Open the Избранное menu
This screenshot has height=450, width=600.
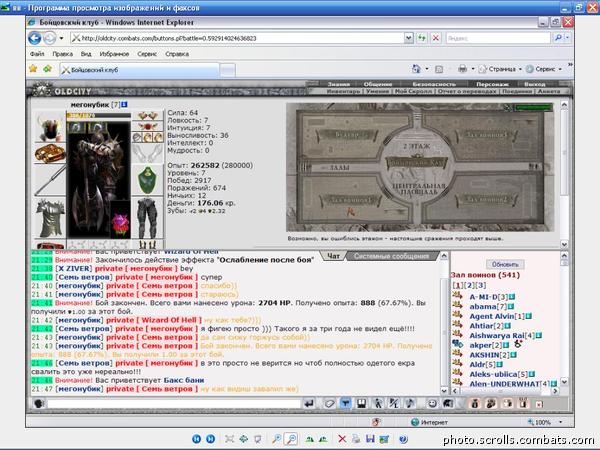(x=114, y=54)
